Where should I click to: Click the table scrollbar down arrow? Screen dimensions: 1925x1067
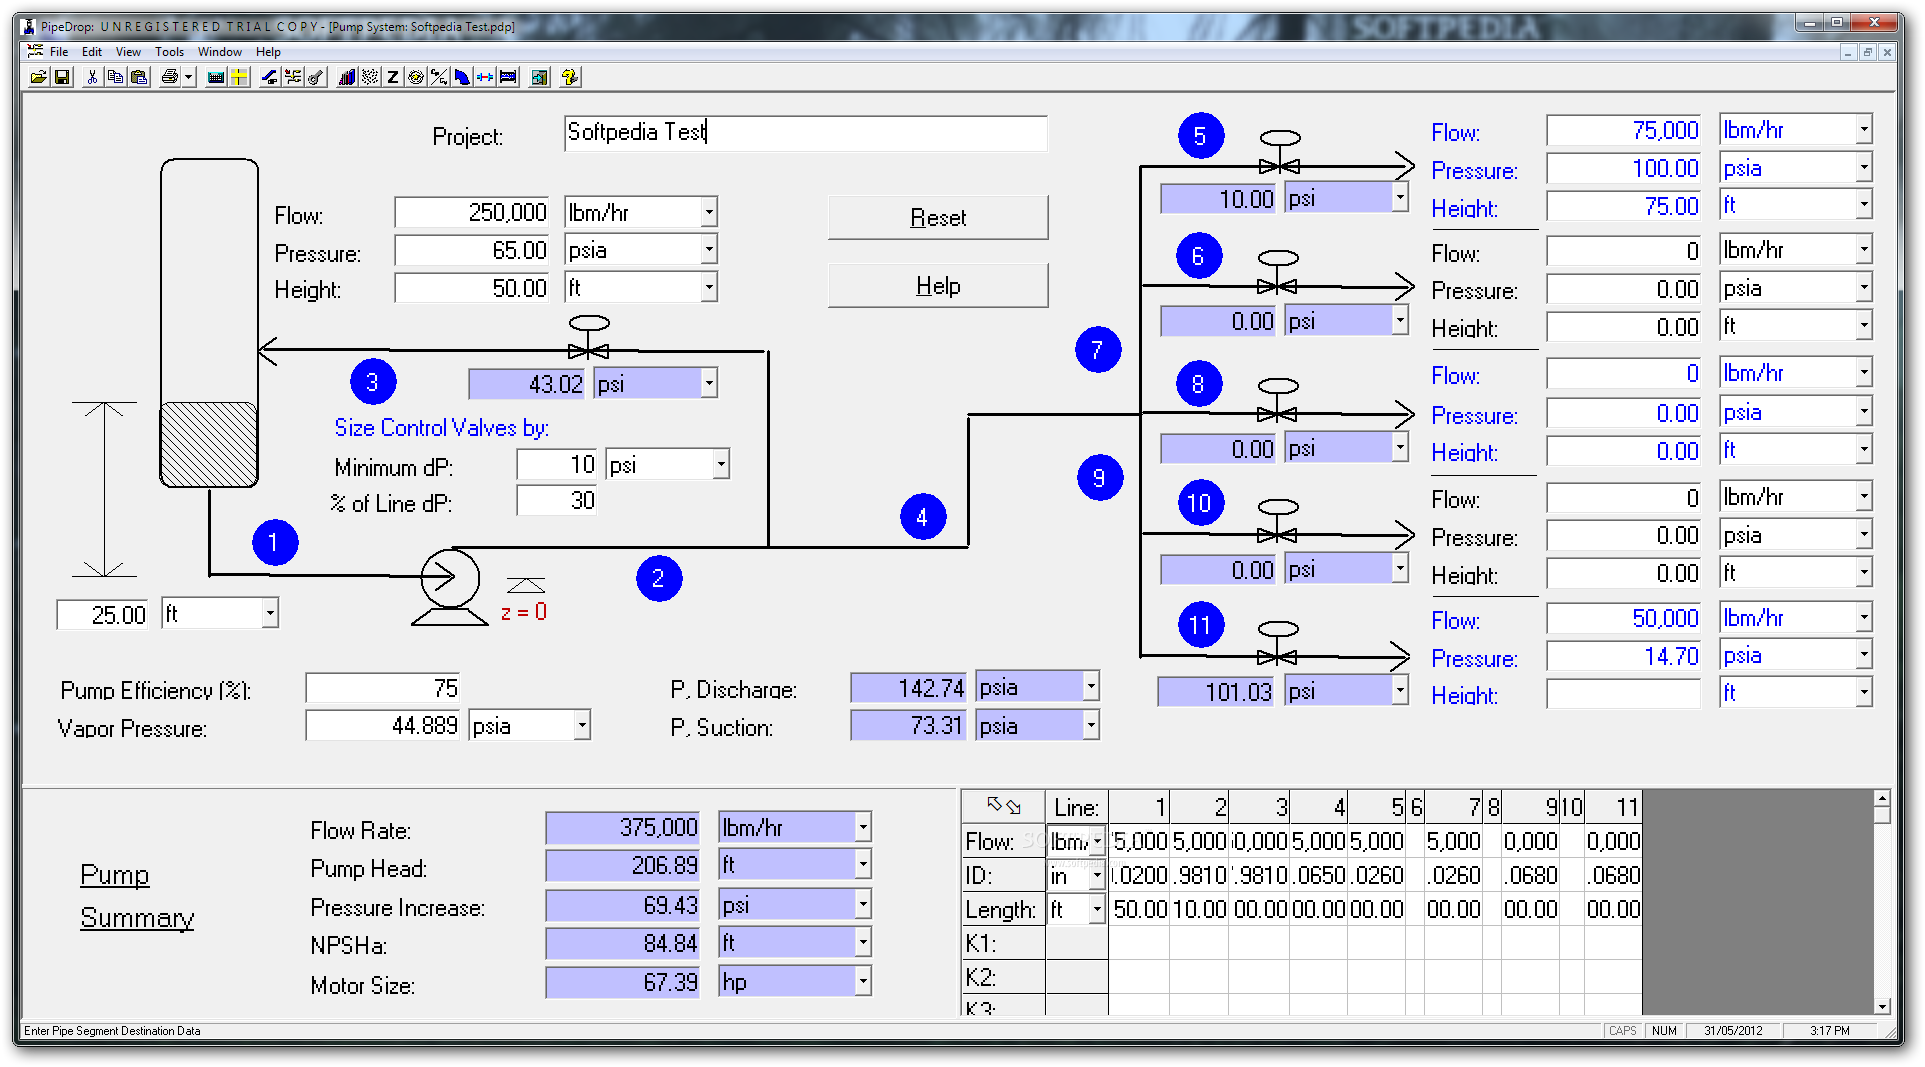(1882, 1006)
